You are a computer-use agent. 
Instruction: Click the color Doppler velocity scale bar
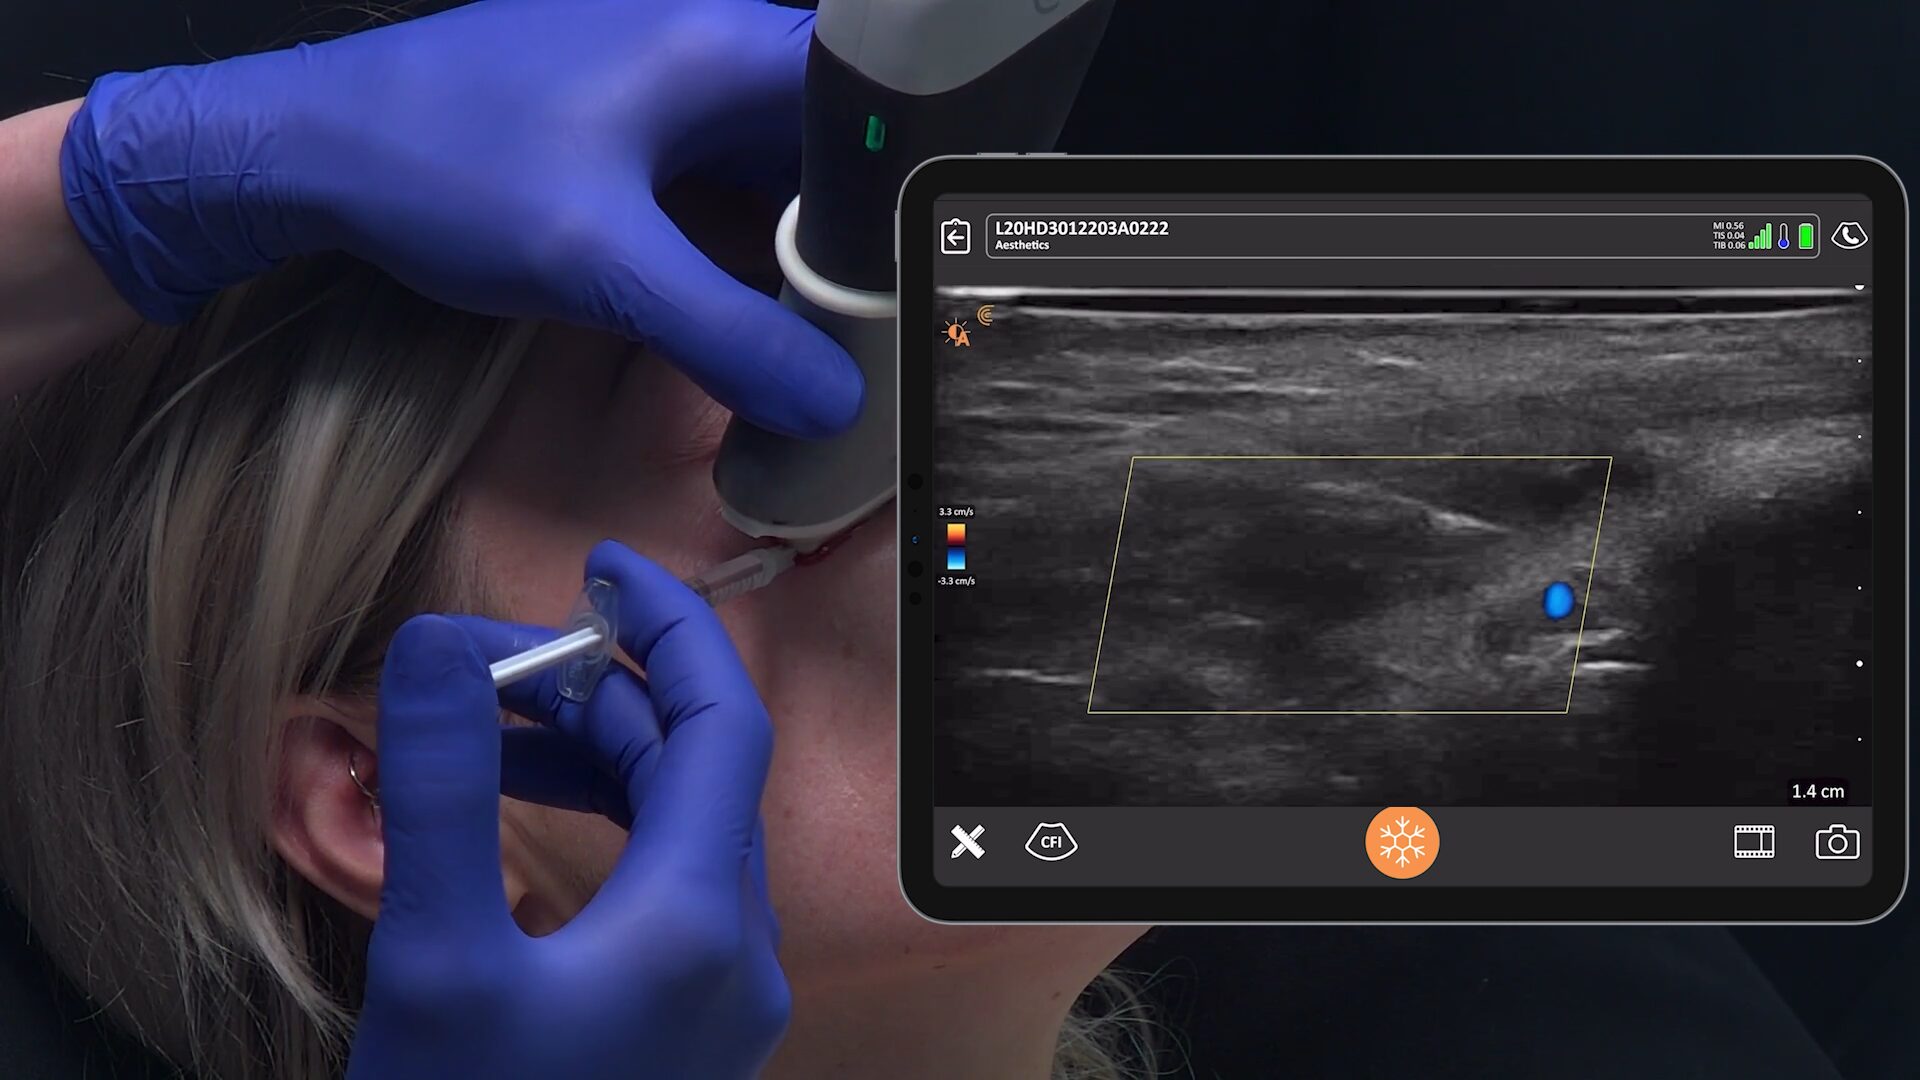(x=956, y=546)
